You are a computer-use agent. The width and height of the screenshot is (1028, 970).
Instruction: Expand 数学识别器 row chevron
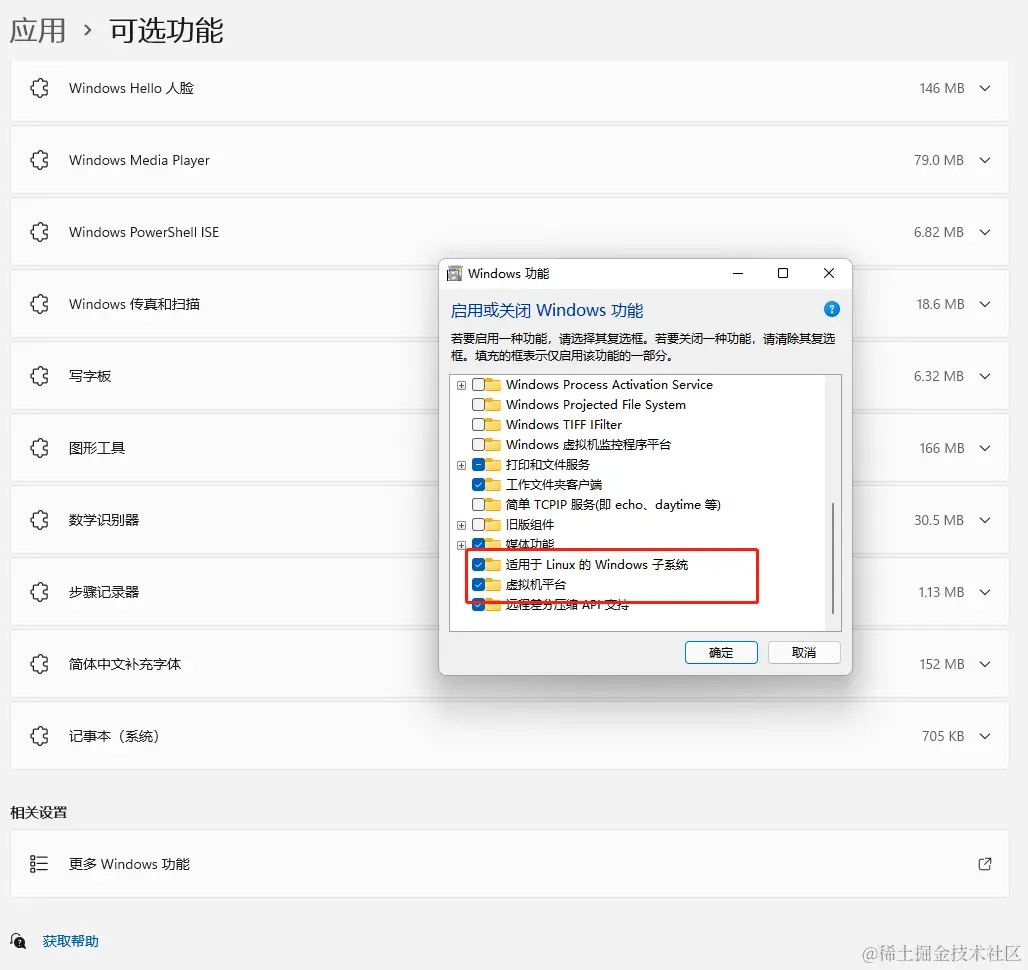tap(985, 520)
